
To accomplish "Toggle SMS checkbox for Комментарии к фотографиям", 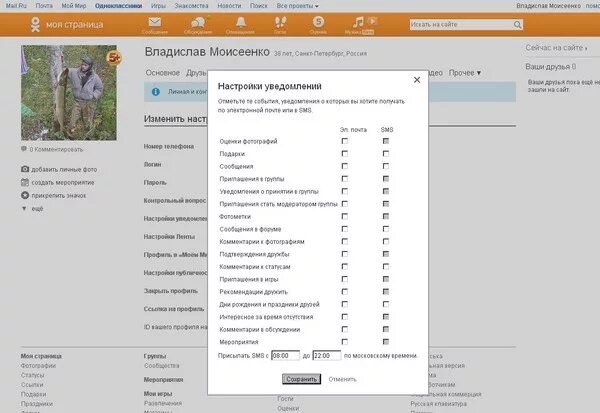I will coord(386,242).
